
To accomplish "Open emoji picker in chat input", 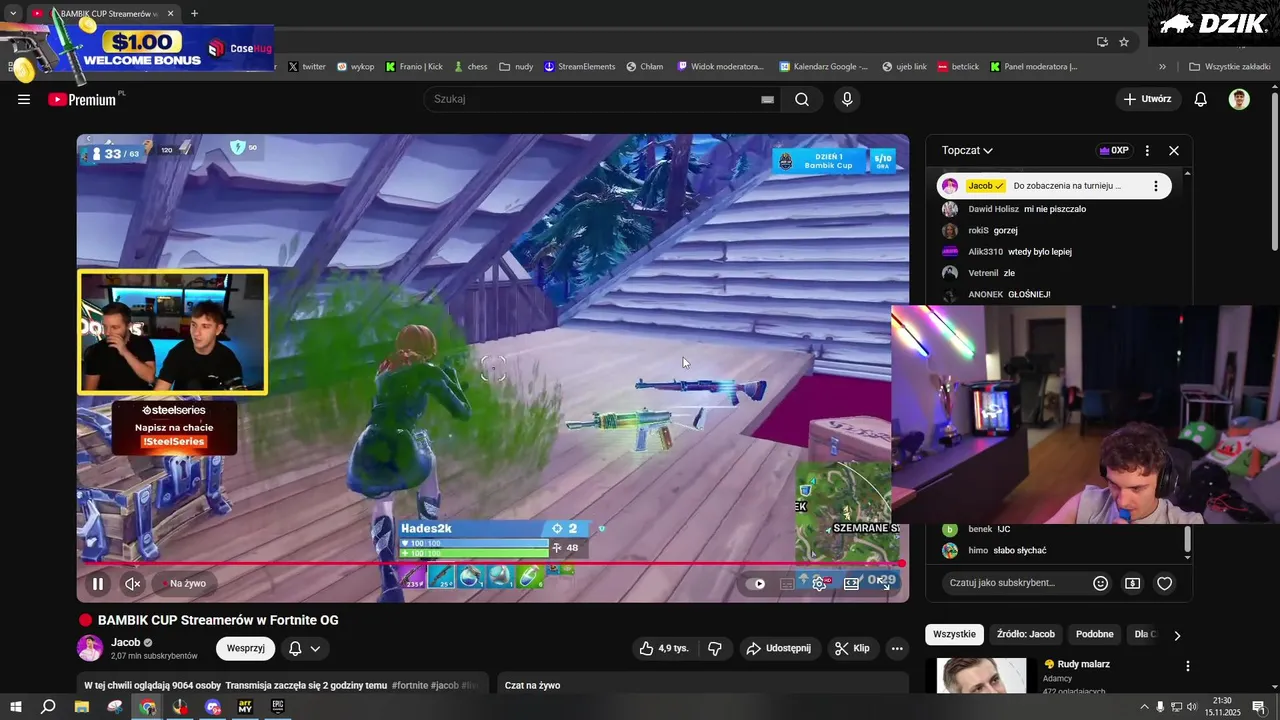I will pyautogui.click(x=1100, y=583).
